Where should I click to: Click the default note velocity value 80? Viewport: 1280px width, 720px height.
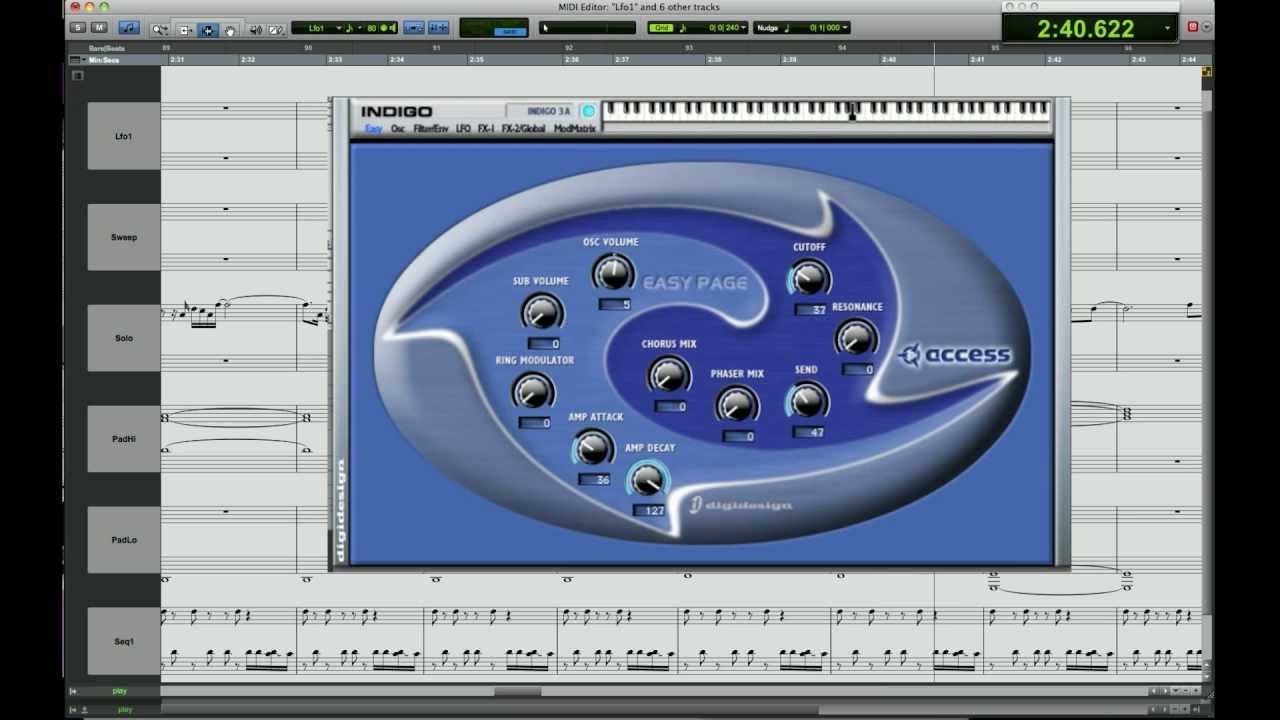tap(372, 28)
